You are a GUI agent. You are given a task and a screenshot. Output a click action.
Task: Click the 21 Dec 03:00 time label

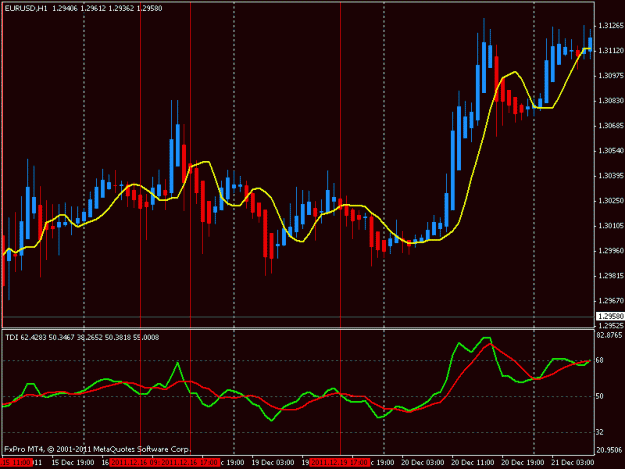click(x=572, y=463)
